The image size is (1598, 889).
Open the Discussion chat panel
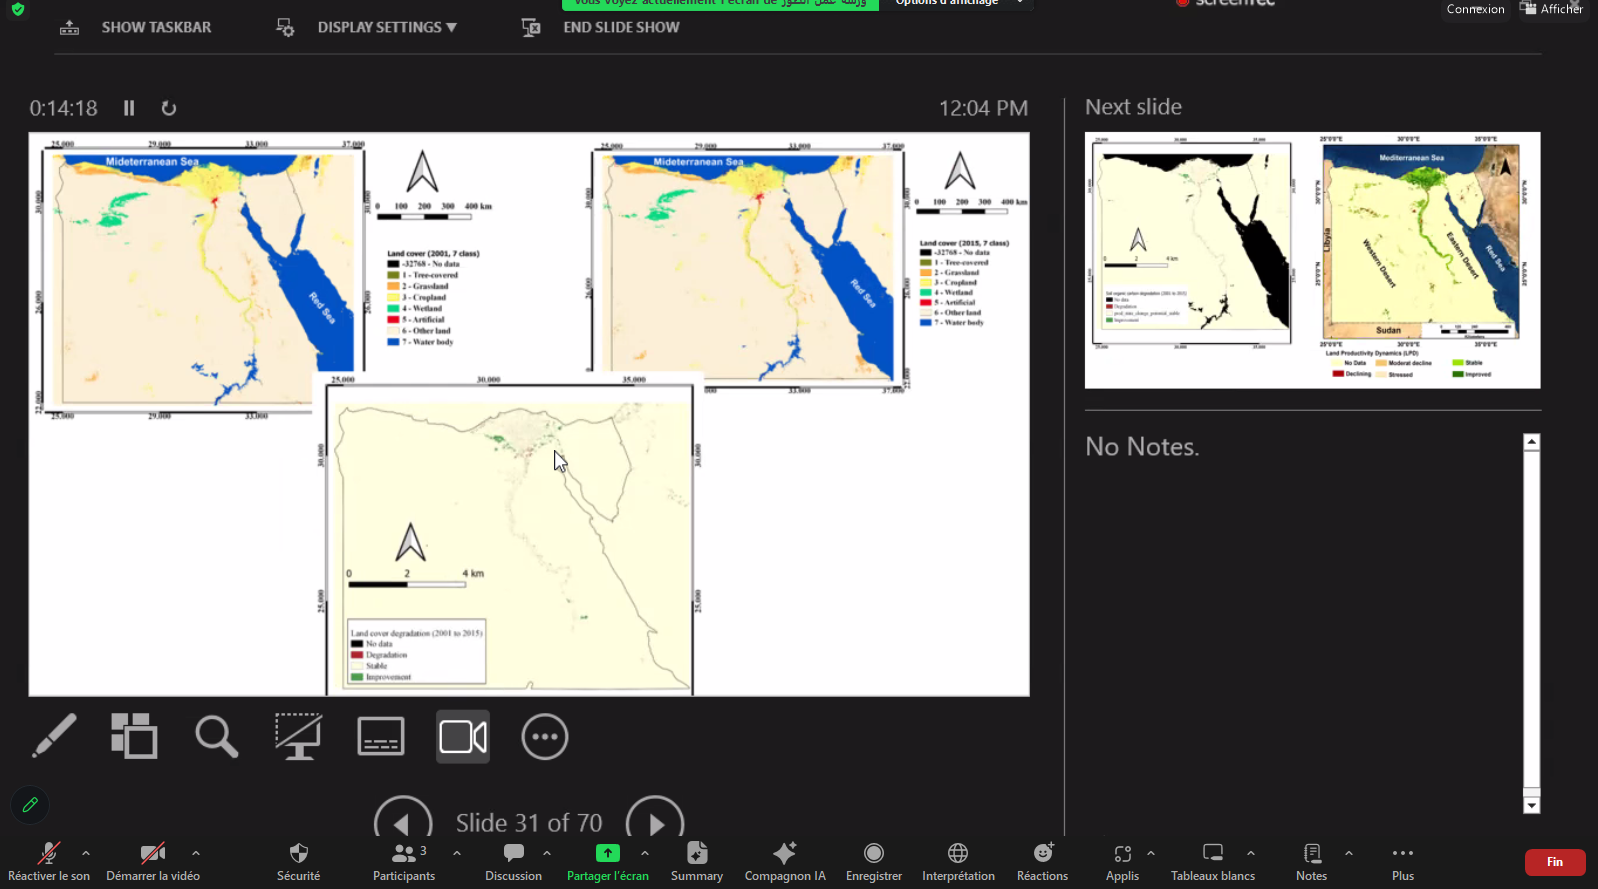(x=513, y=861)
